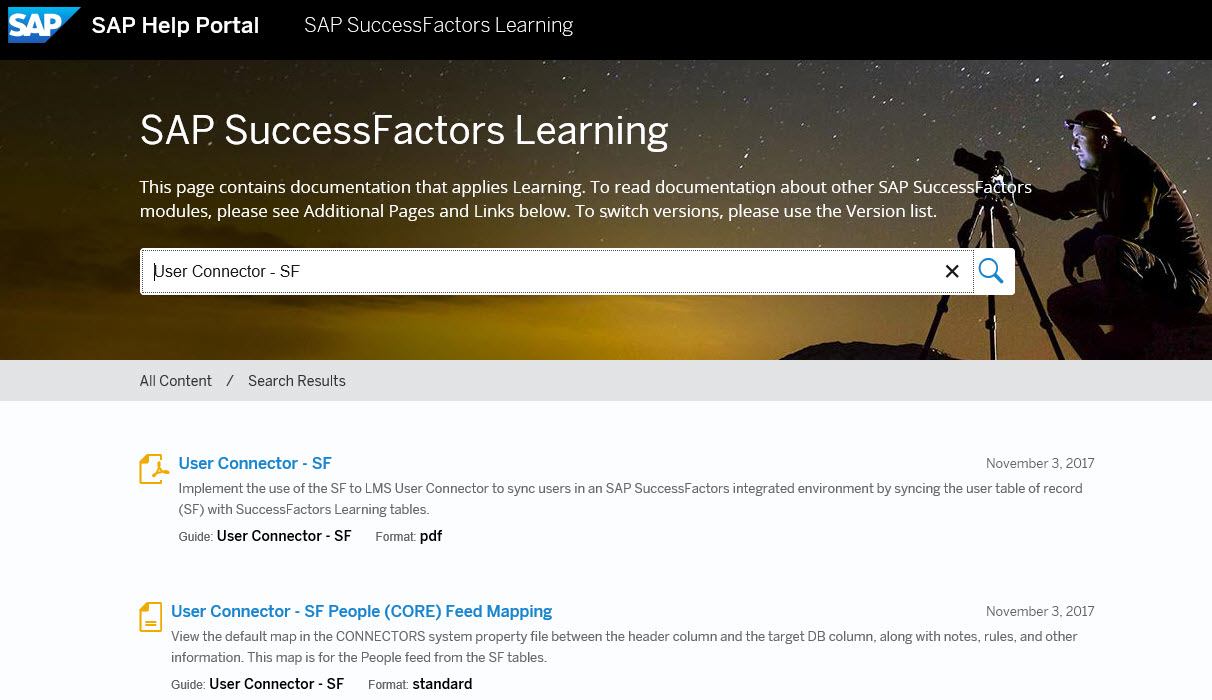Select Search Results breadcrumb item
1212x700 pixels.
pyautogui.click(x=297, y=381)
